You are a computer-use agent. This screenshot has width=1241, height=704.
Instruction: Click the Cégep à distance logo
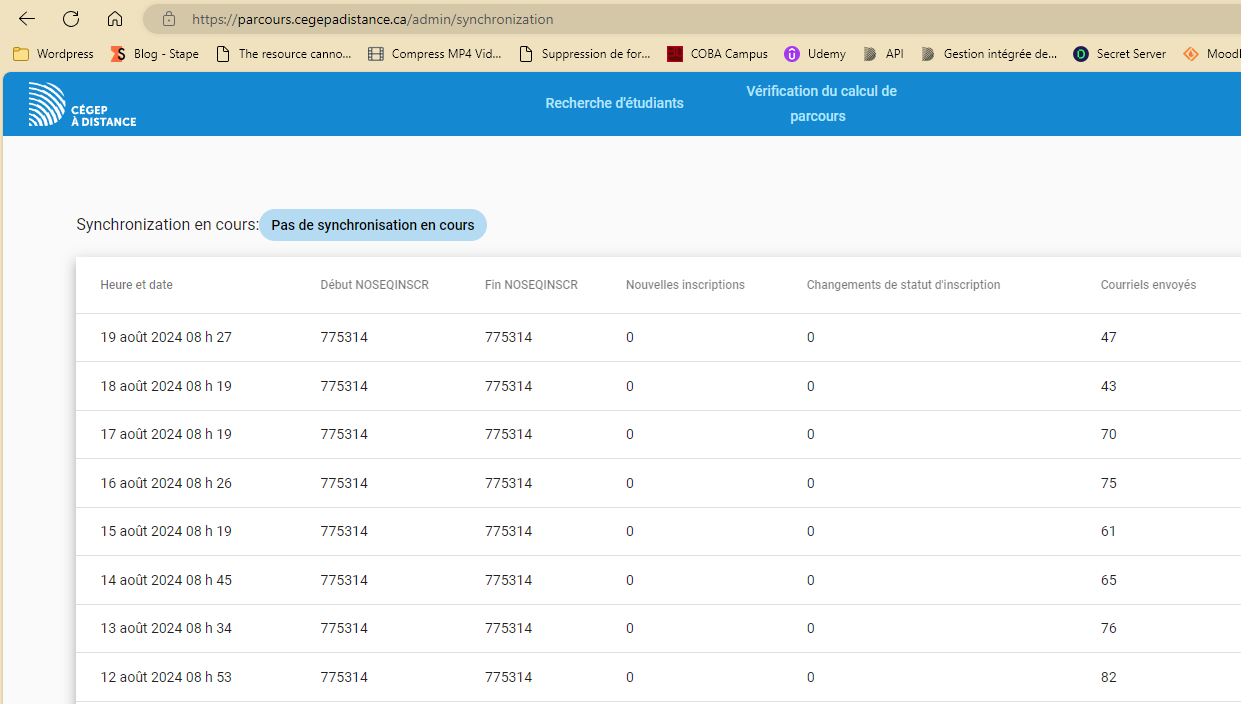click(x=82, y=104)
